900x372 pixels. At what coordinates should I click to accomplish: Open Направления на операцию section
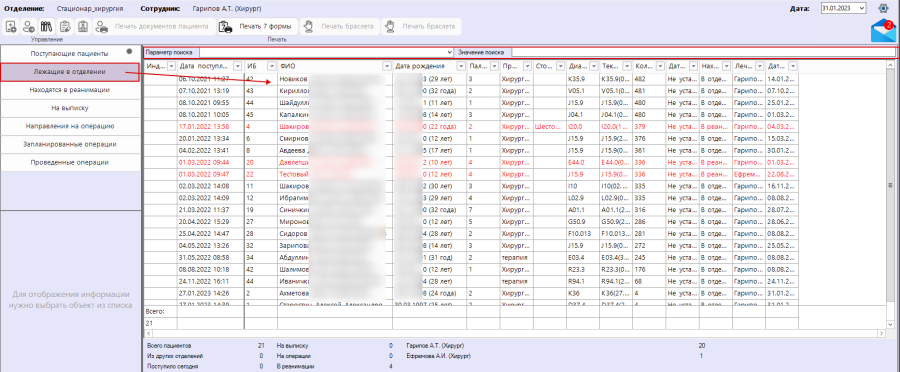tap(70, 126)
